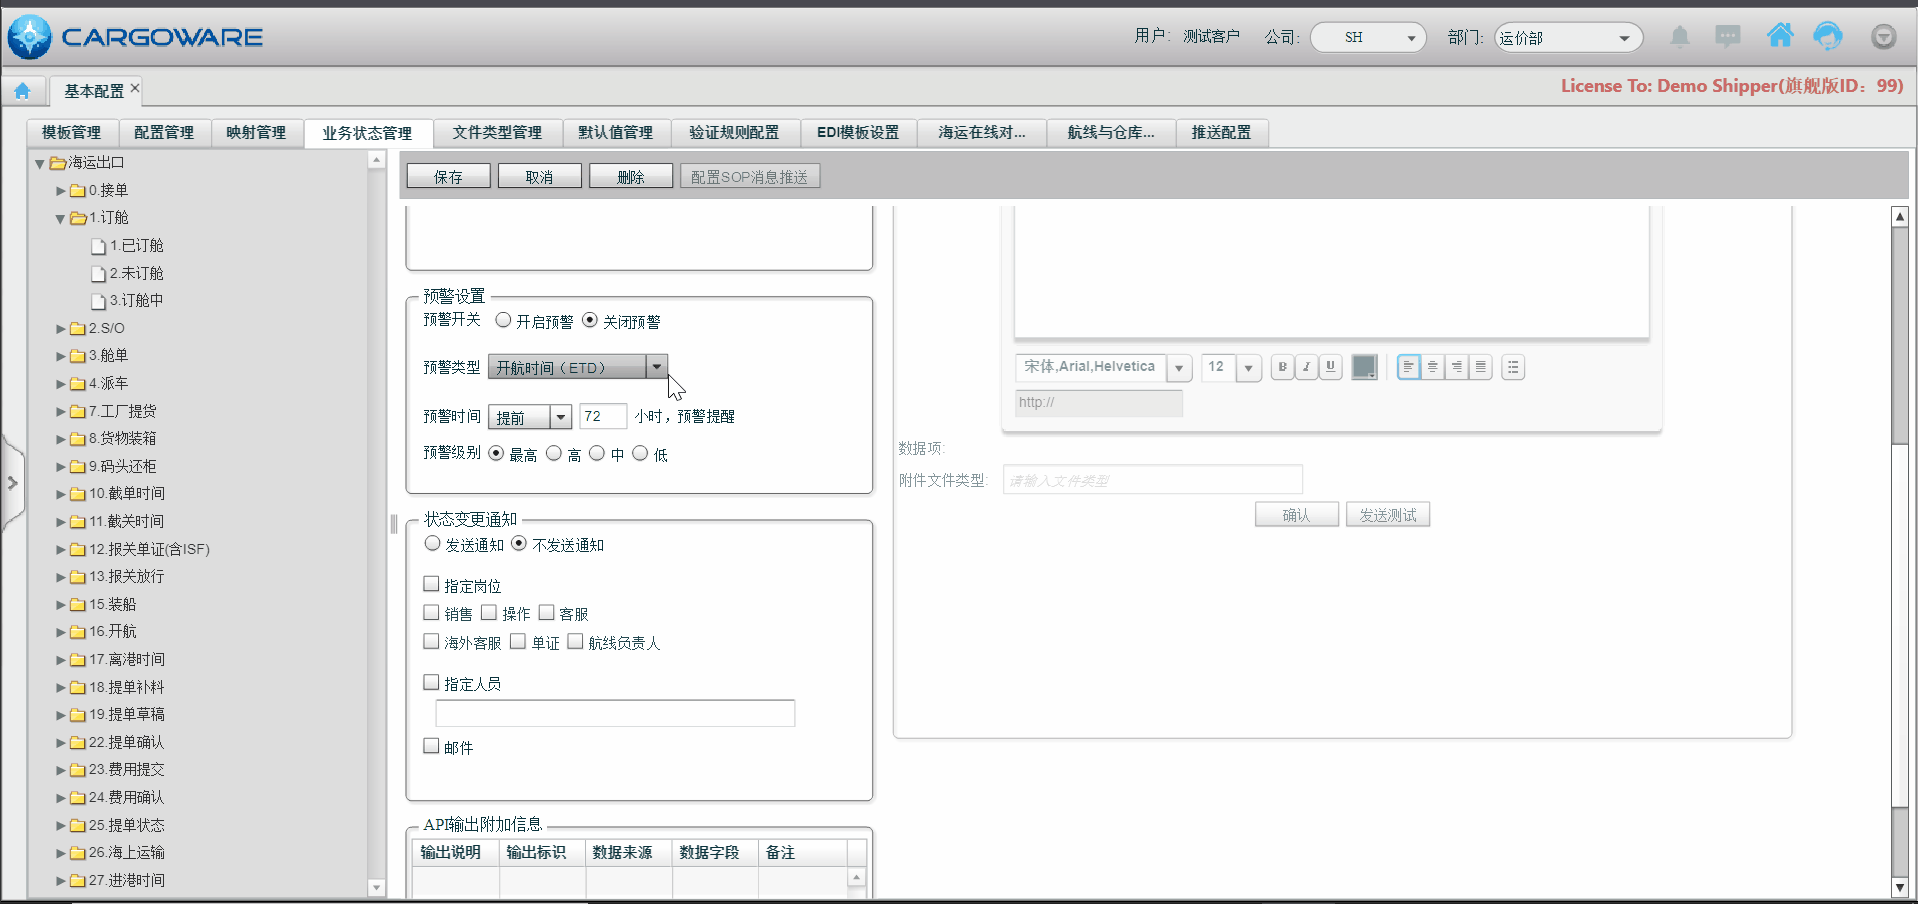The width and height of the screenshot is (1918, 904).
Task: Click the blue home icon in header
Action: tap(1780, 37)
